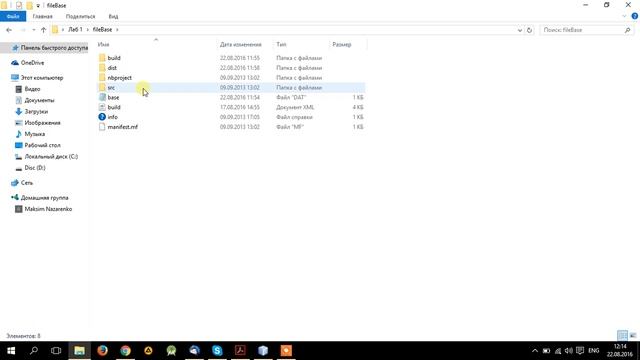This screenshot has width=640, height=360.
Task: Open Disc (D:) in navigation pane
Action: (x=35, y=168)
